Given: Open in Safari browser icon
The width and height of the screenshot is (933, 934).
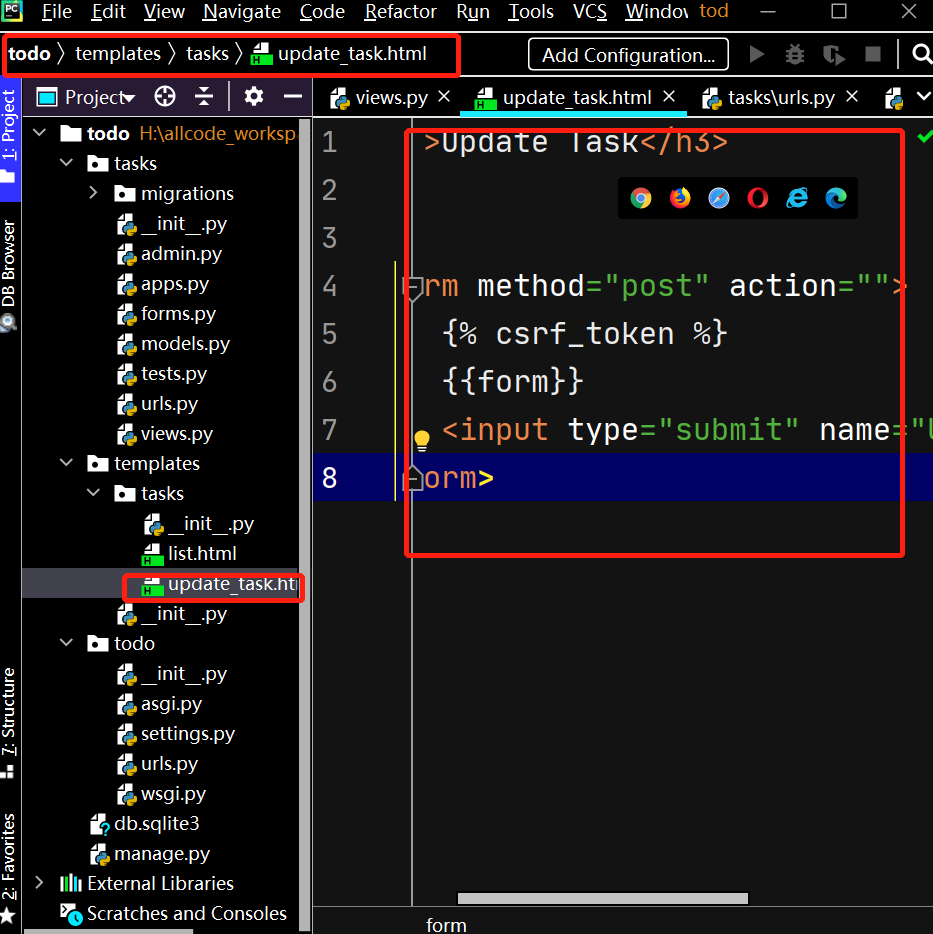Looking at the screenshot, I should (719, 198).
